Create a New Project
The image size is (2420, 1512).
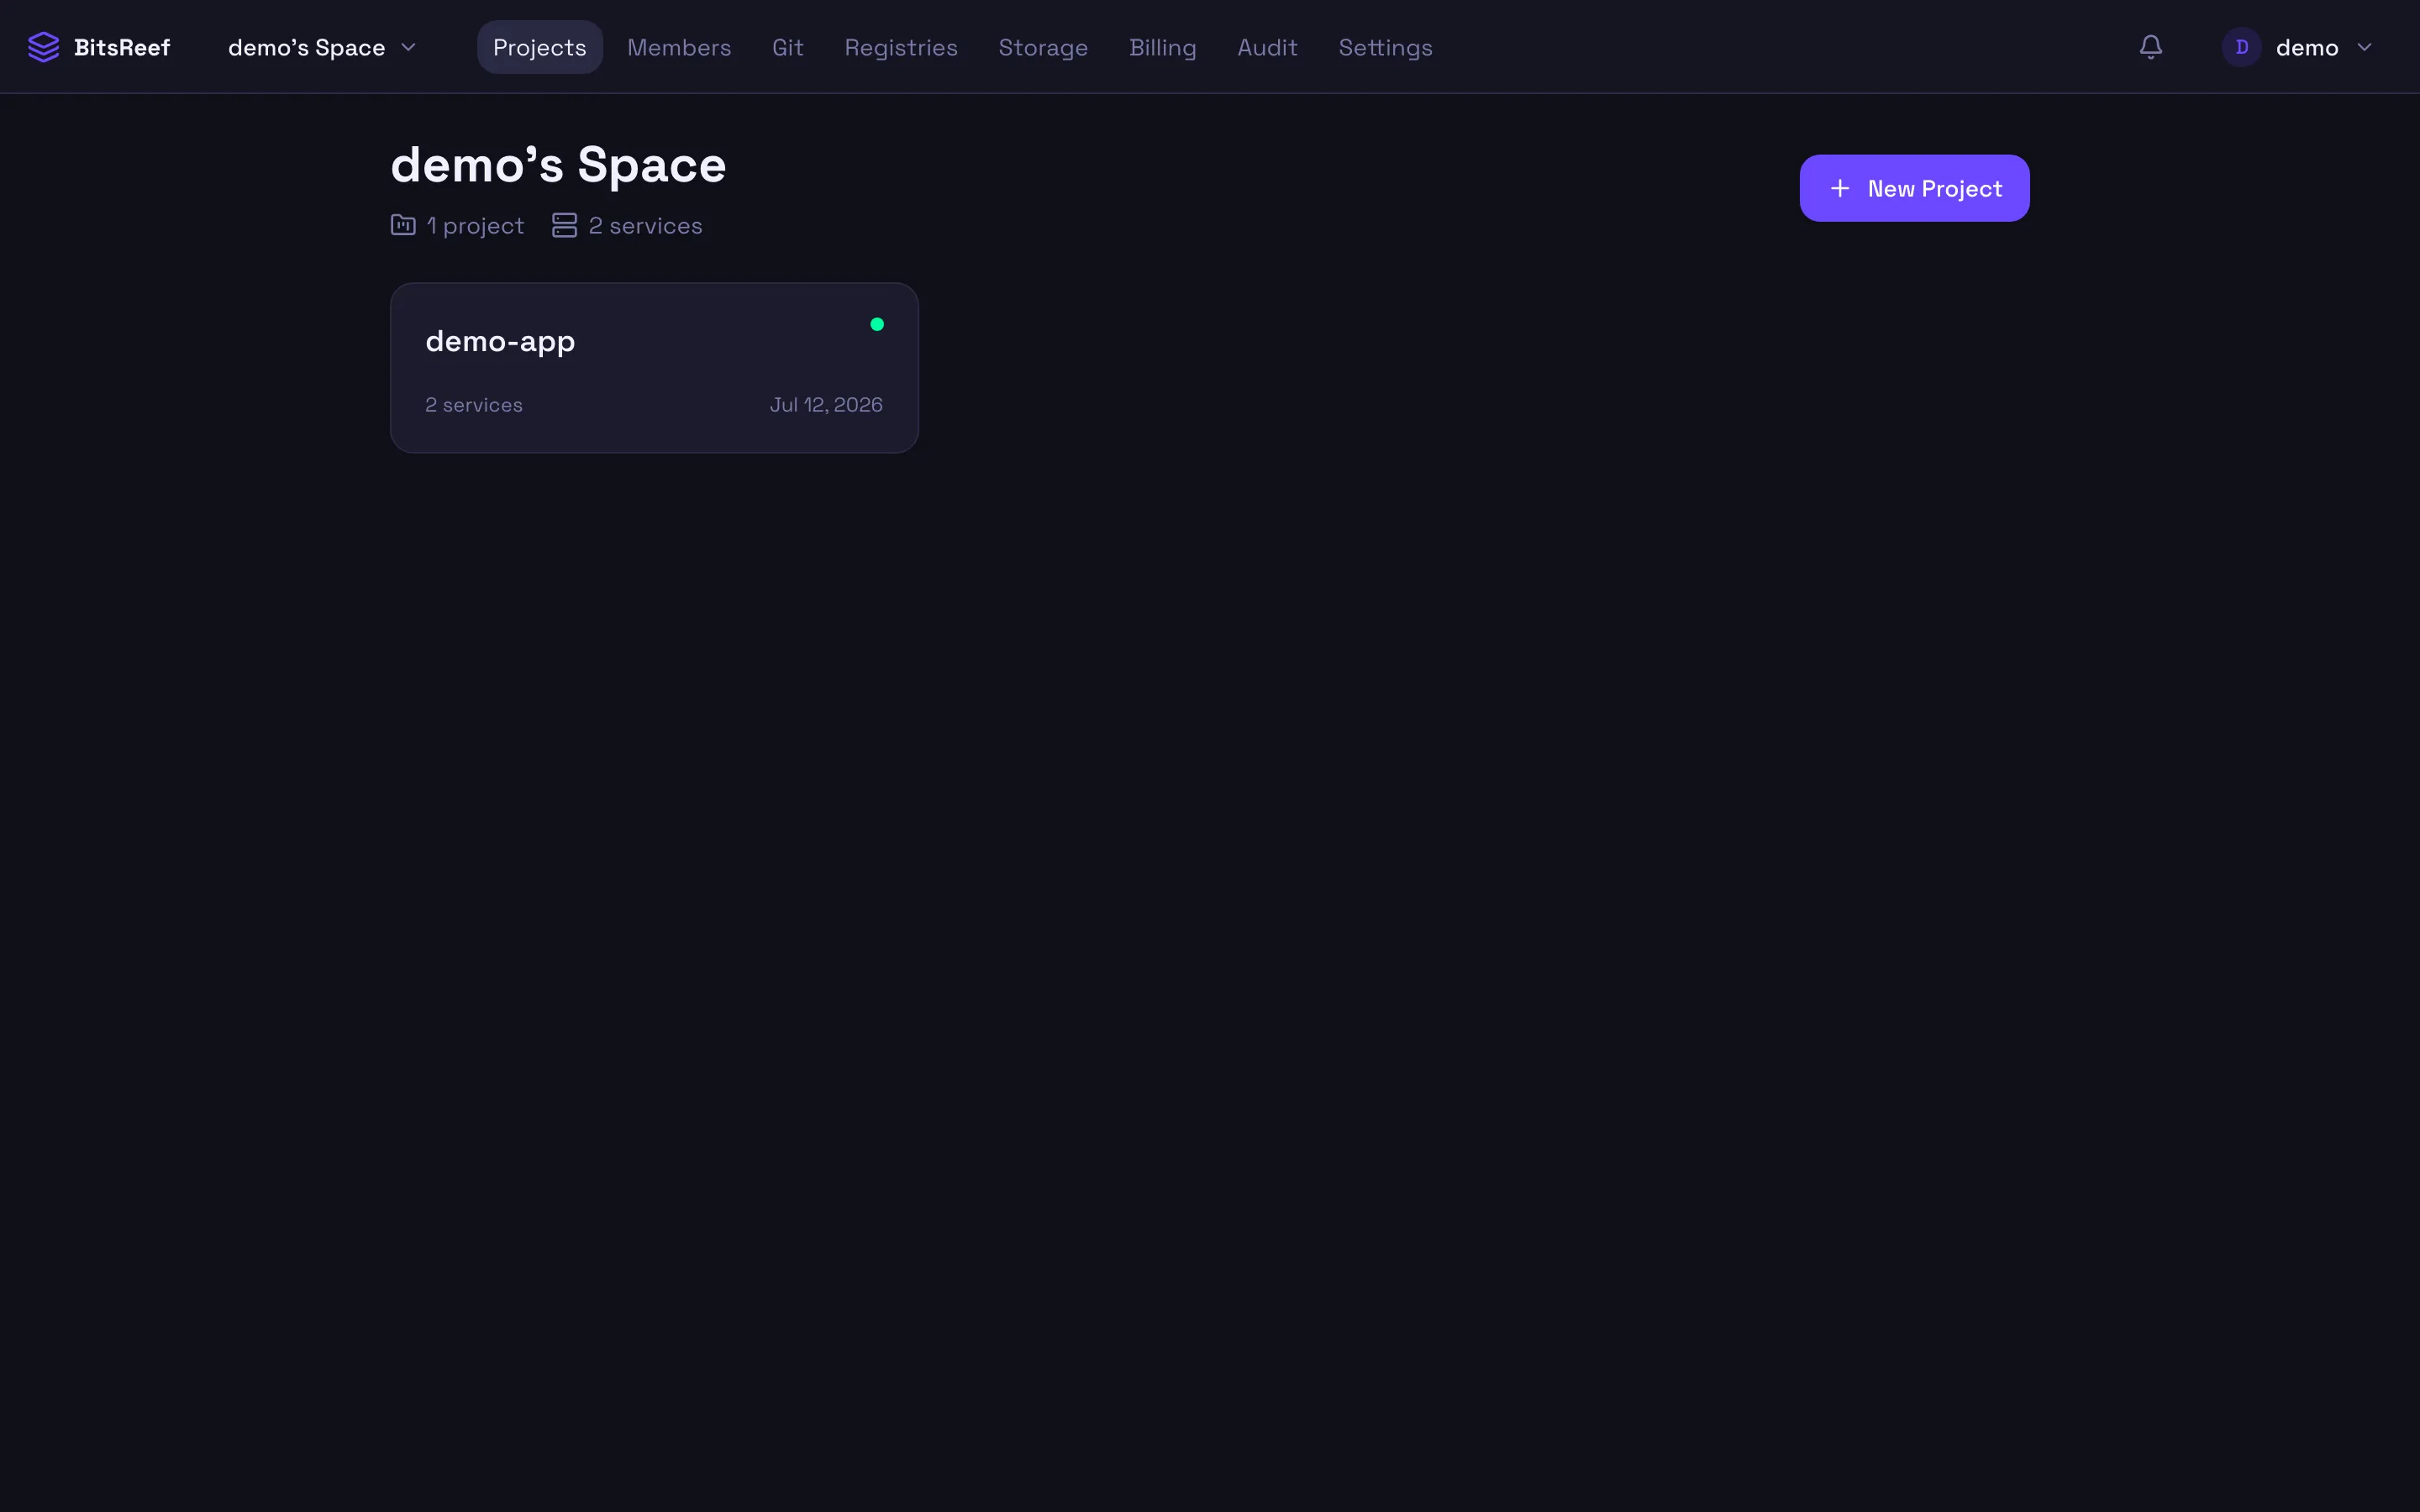coord(1914,188)
